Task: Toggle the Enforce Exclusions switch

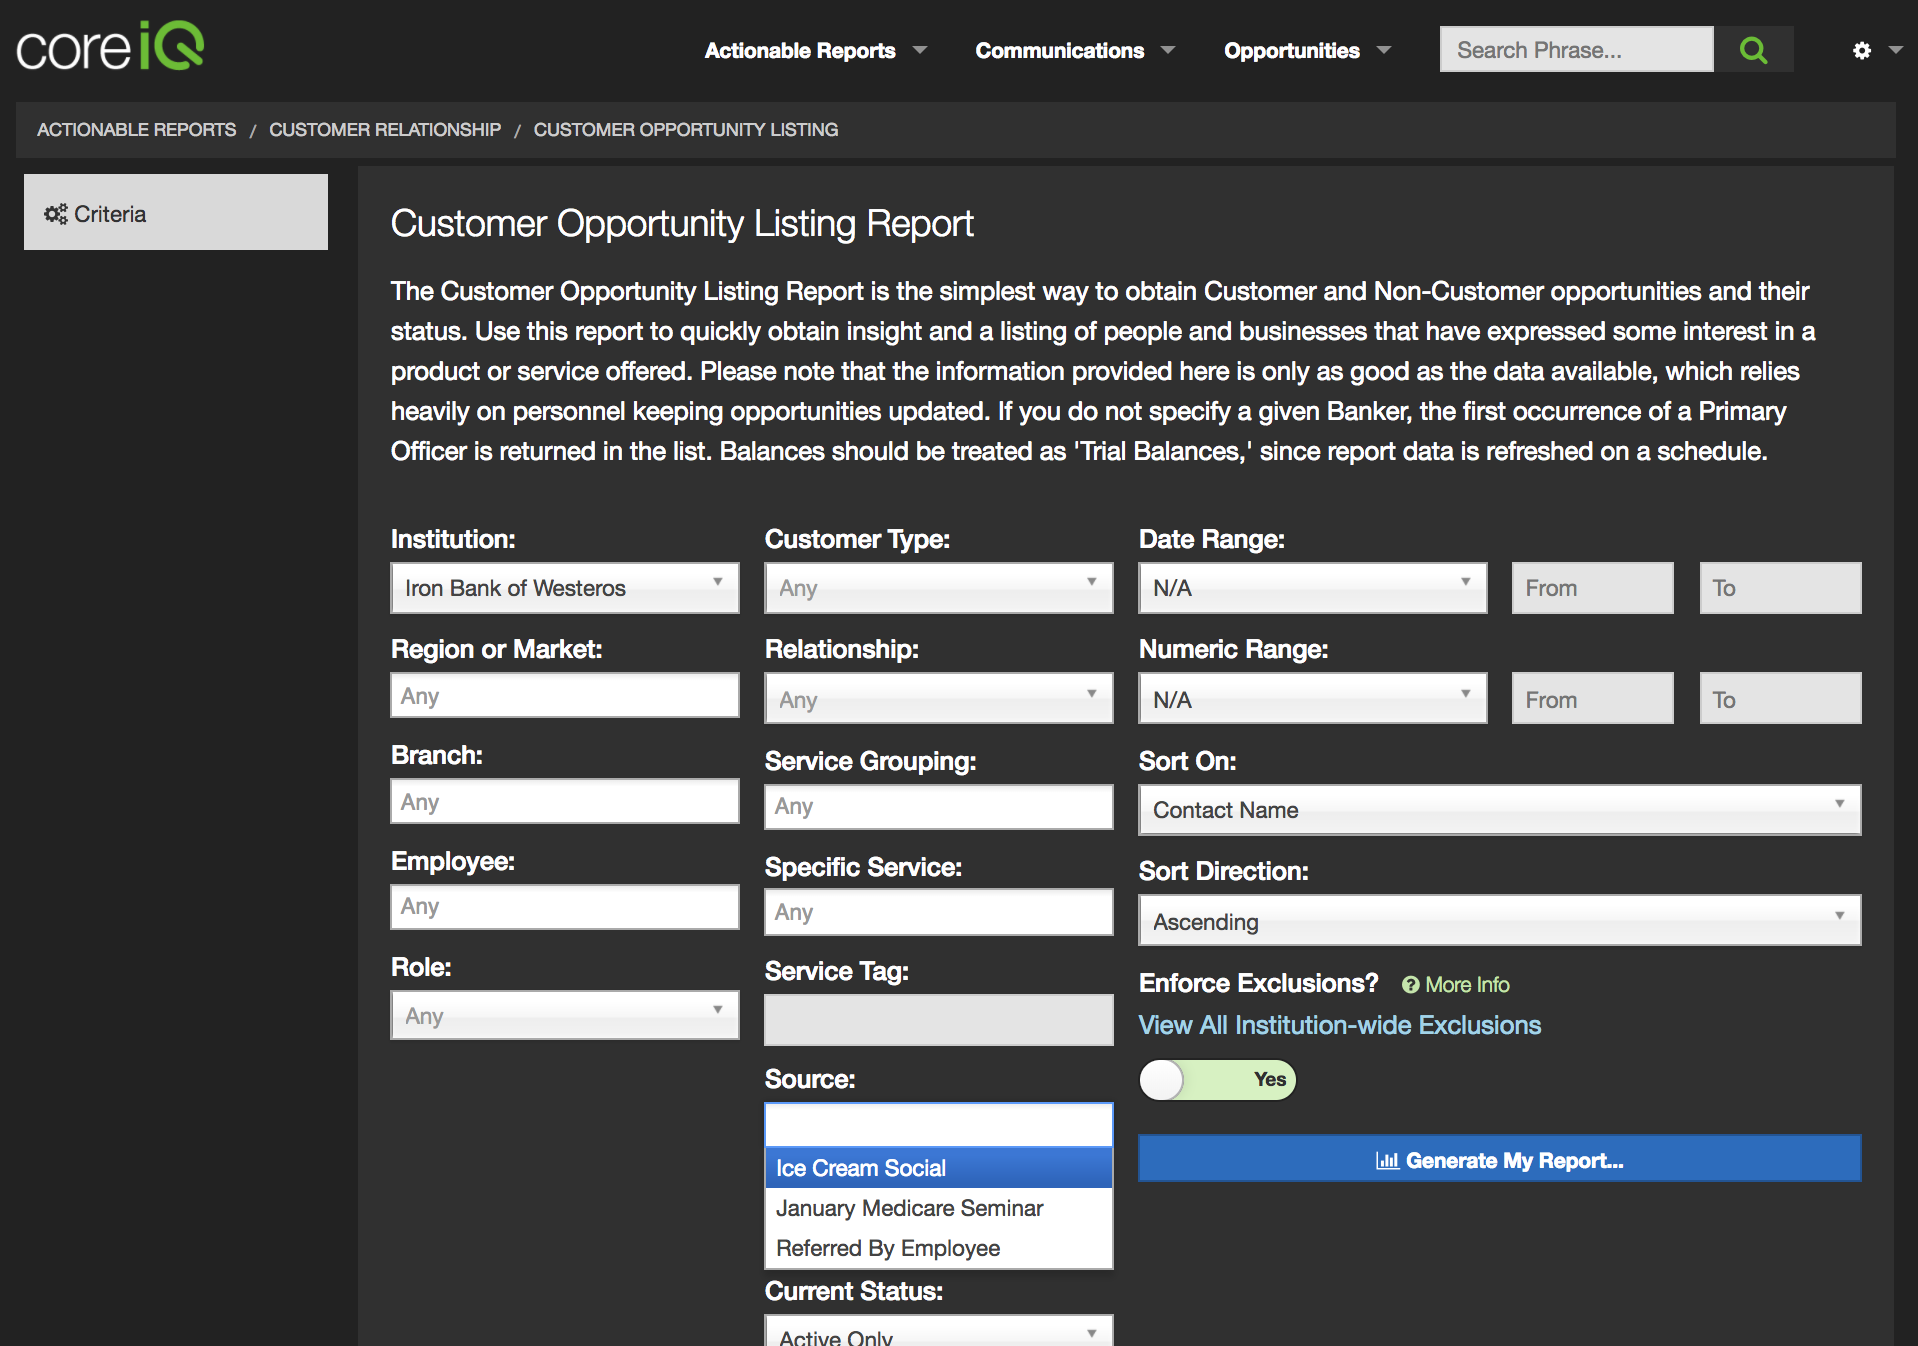Action: tap(1217, 1080)
